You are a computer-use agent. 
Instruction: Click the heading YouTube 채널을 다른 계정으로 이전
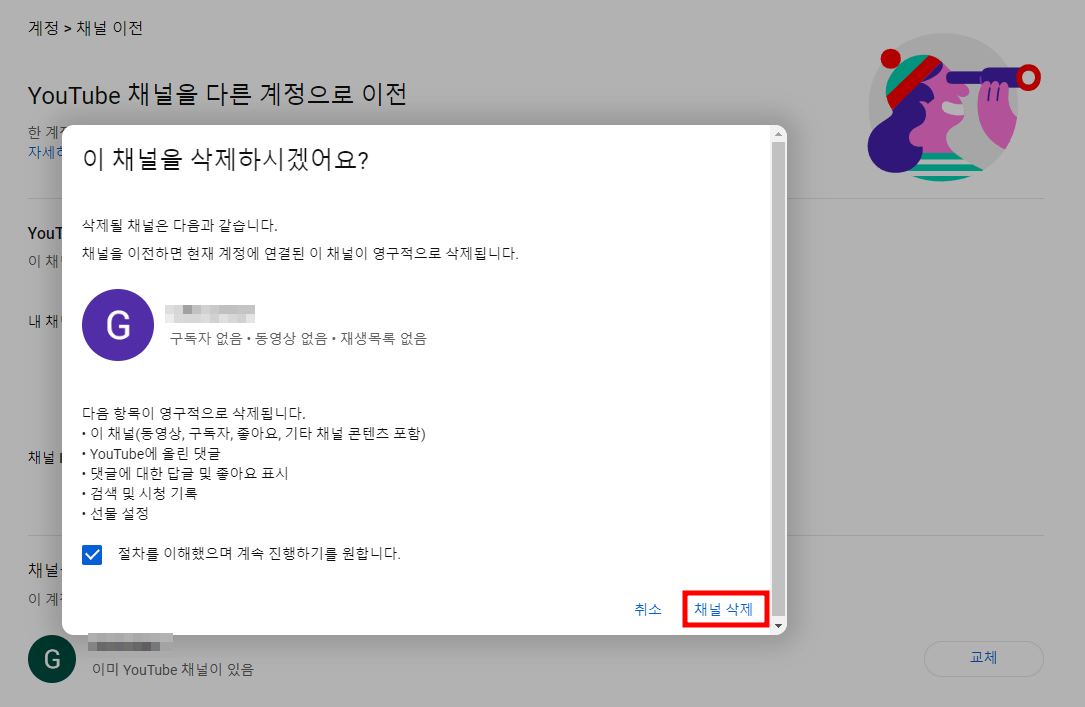click(217, 95)
